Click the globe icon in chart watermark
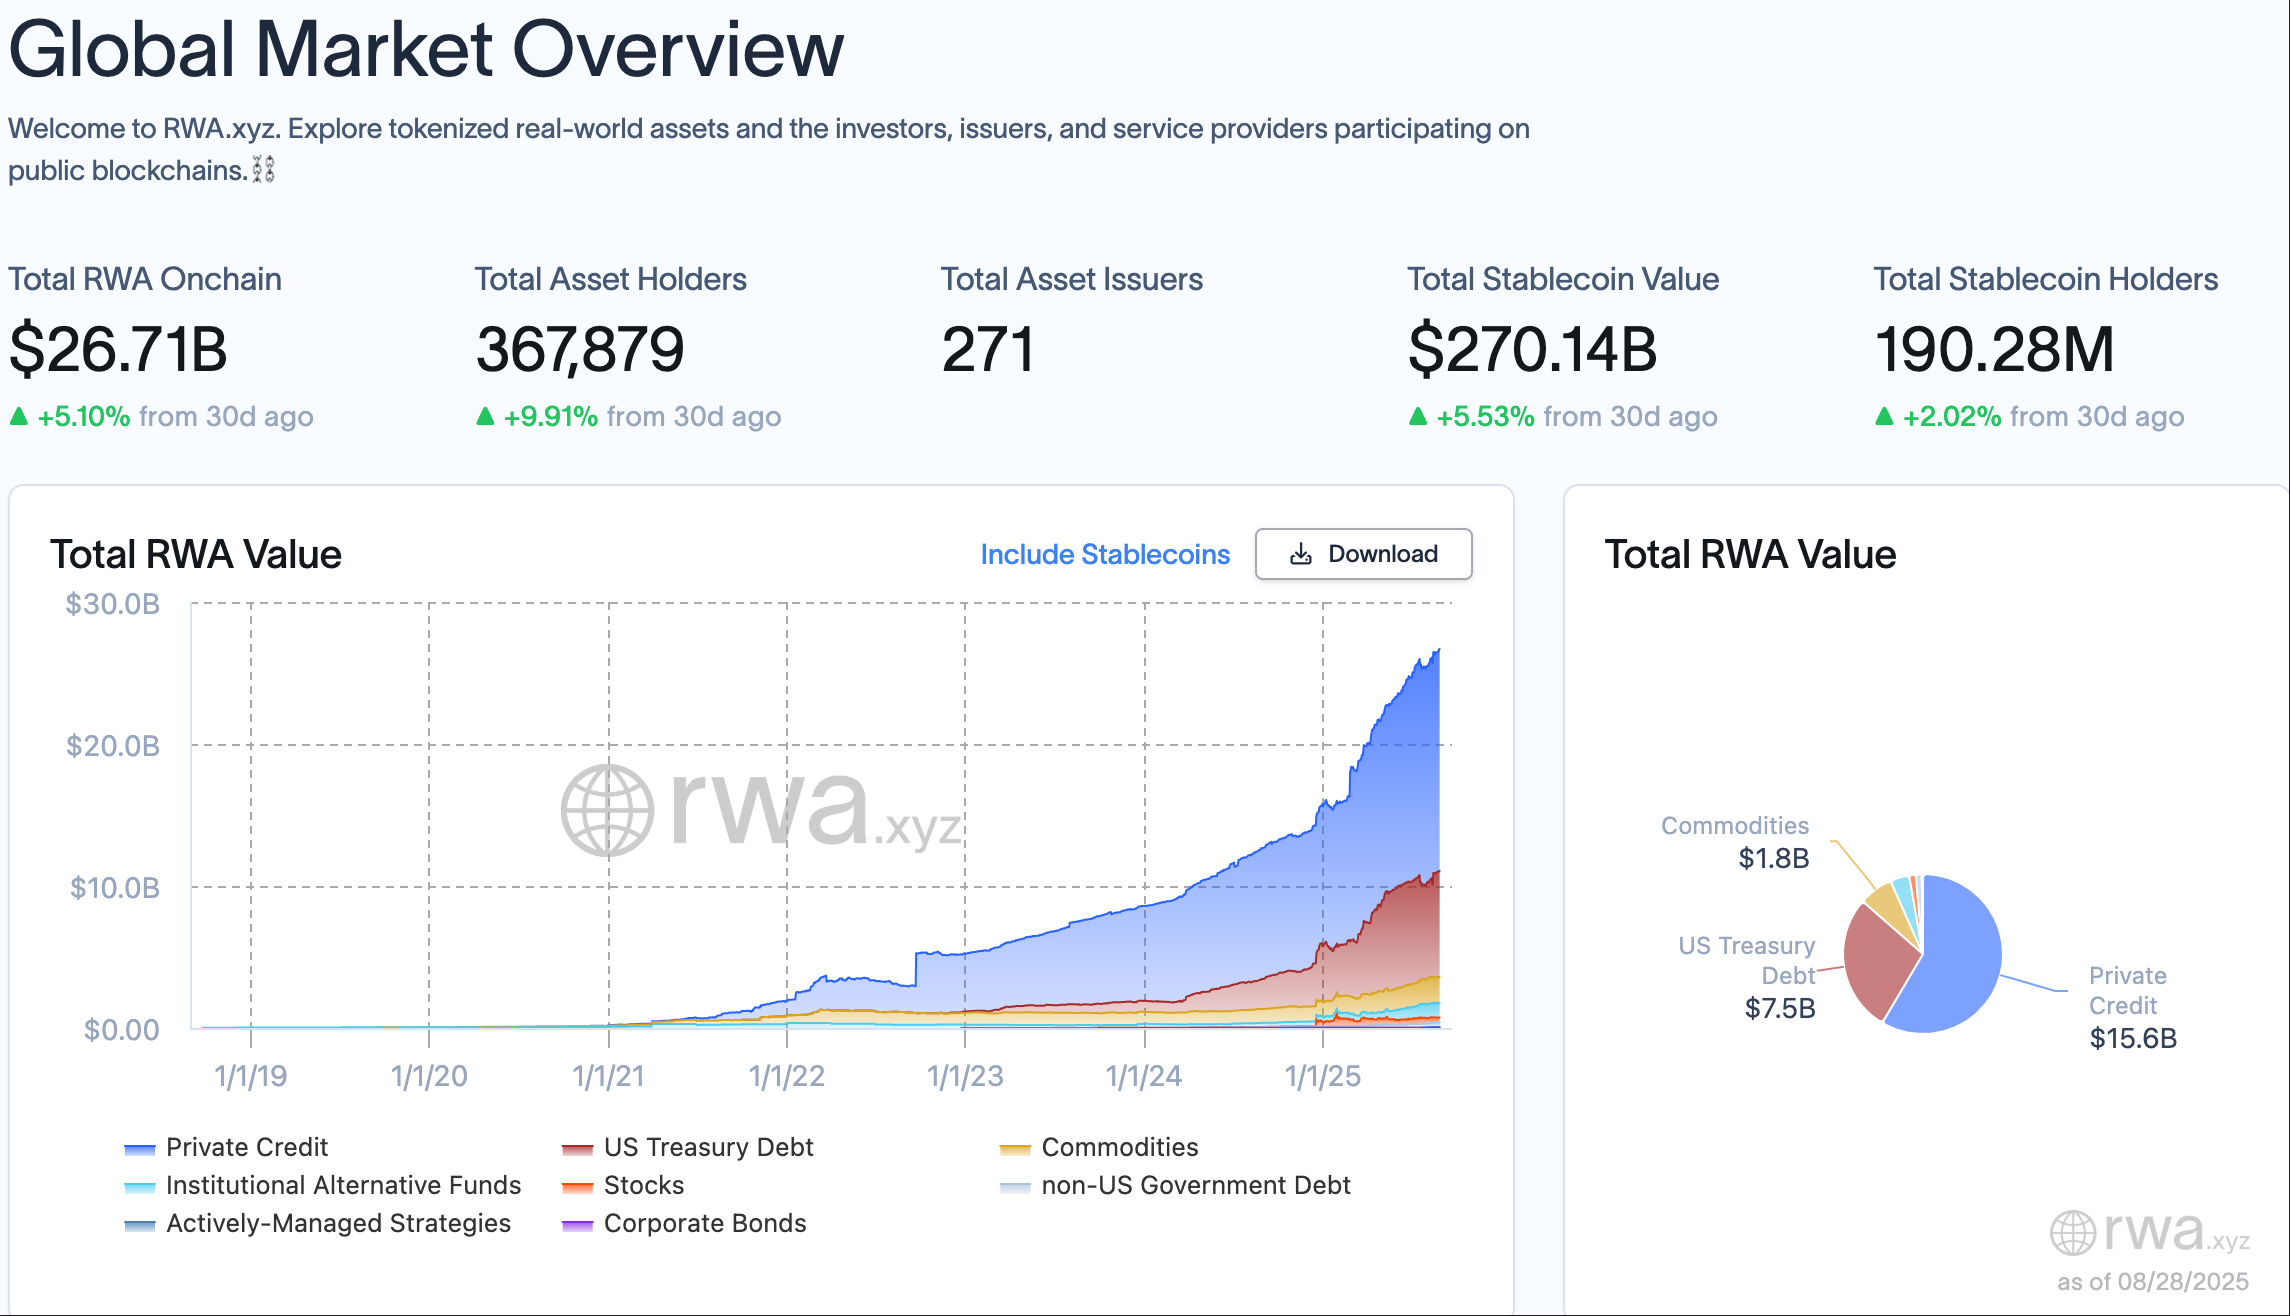This screenshot has width=2290, height=1316. pyautogui.click(x=607, y=810)
